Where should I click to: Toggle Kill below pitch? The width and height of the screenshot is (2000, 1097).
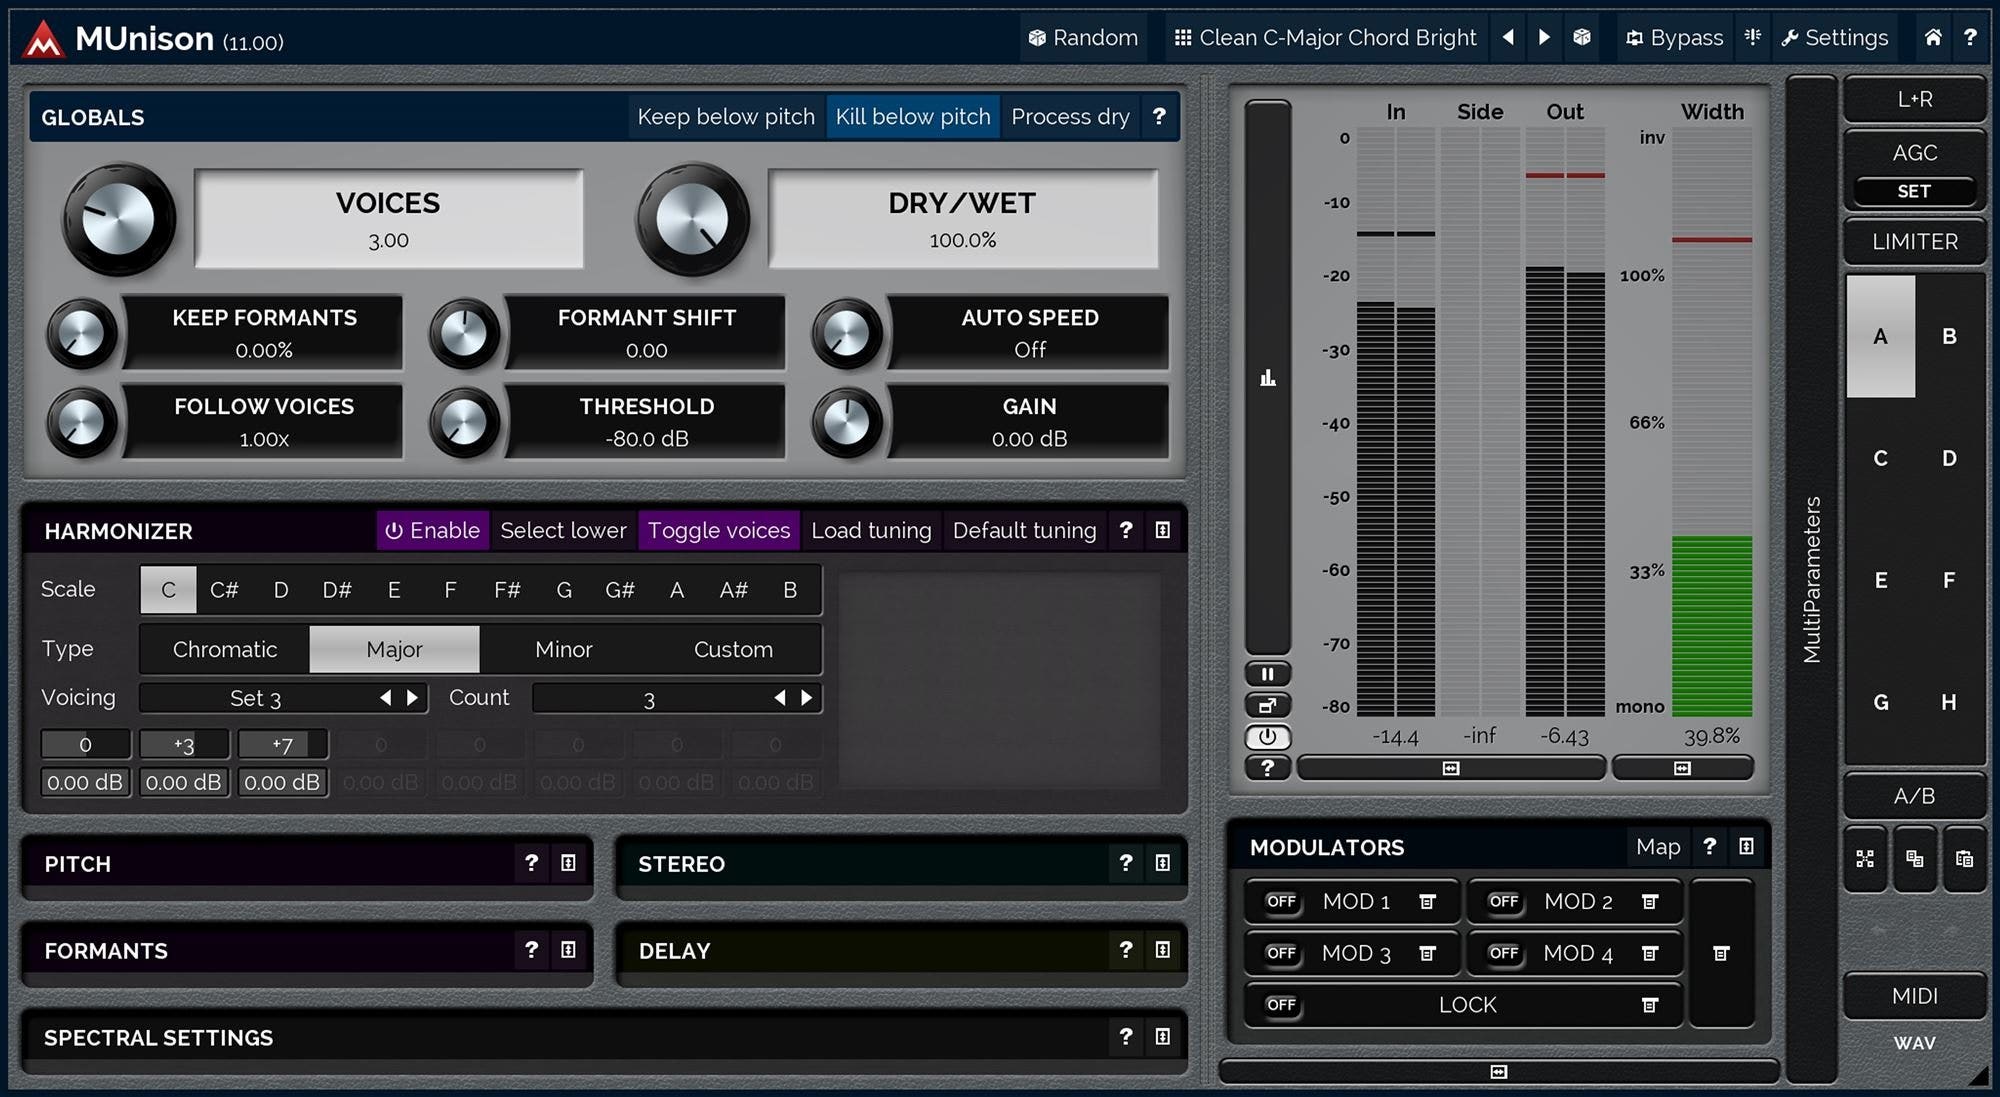913,117
